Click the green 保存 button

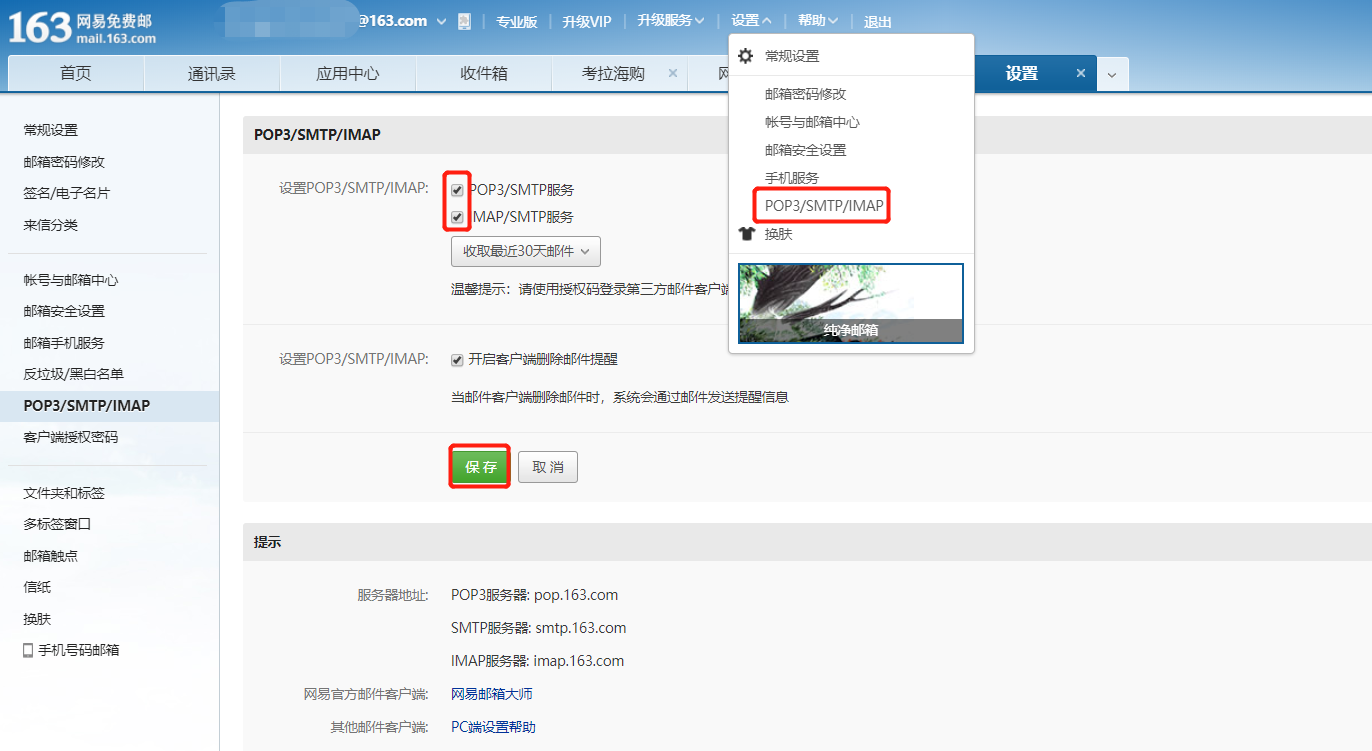point(481,467)
